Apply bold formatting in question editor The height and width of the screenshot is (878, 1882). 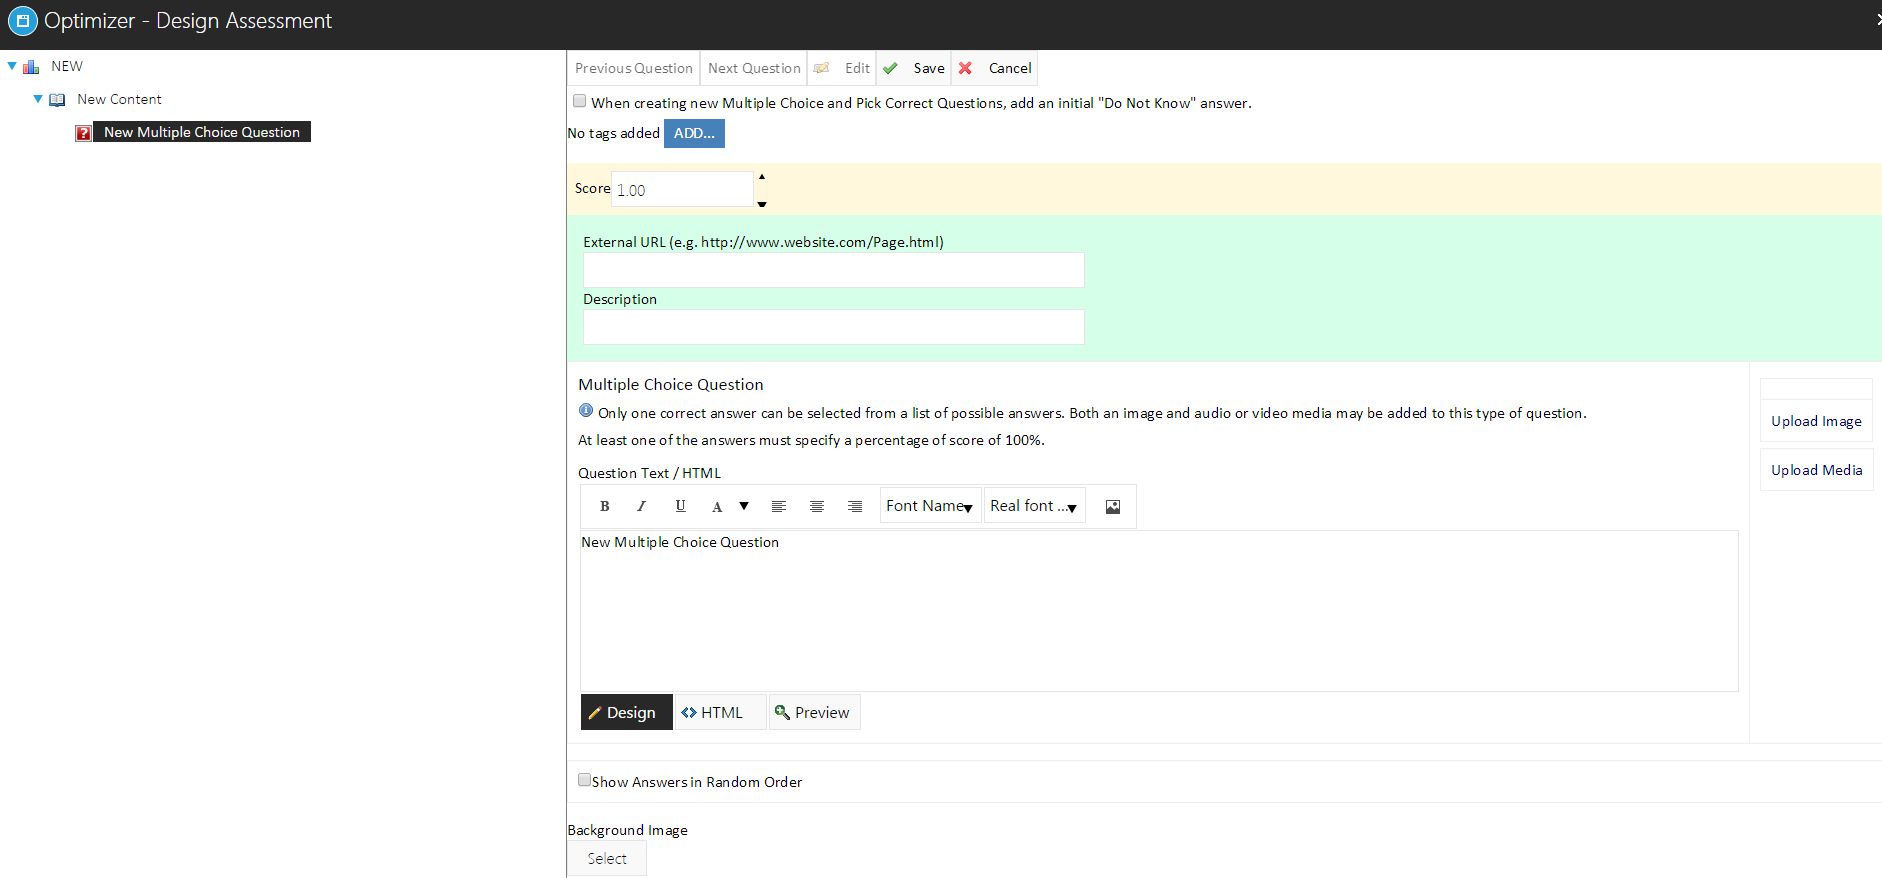pos(604,506)
